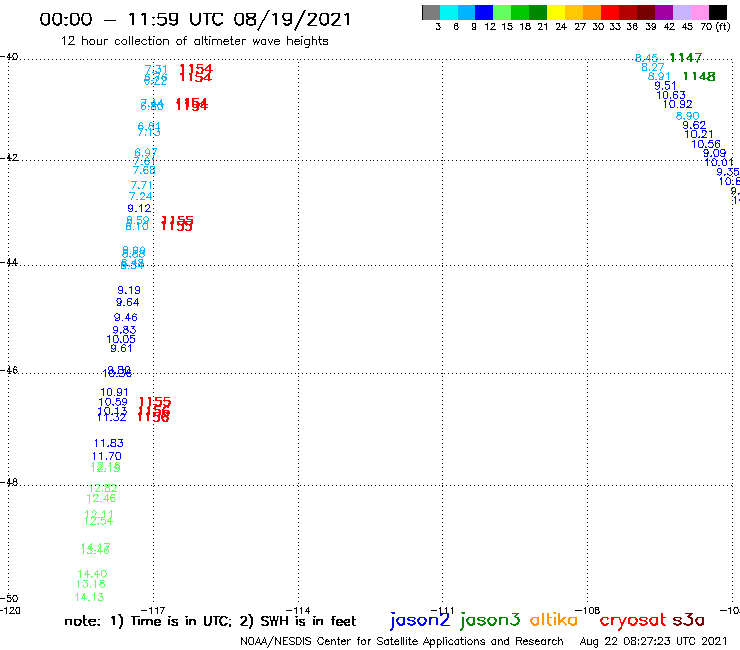The image size is (740, 650).
Task: Select the 9.51 wave height reading
Action: coord(665,85)
